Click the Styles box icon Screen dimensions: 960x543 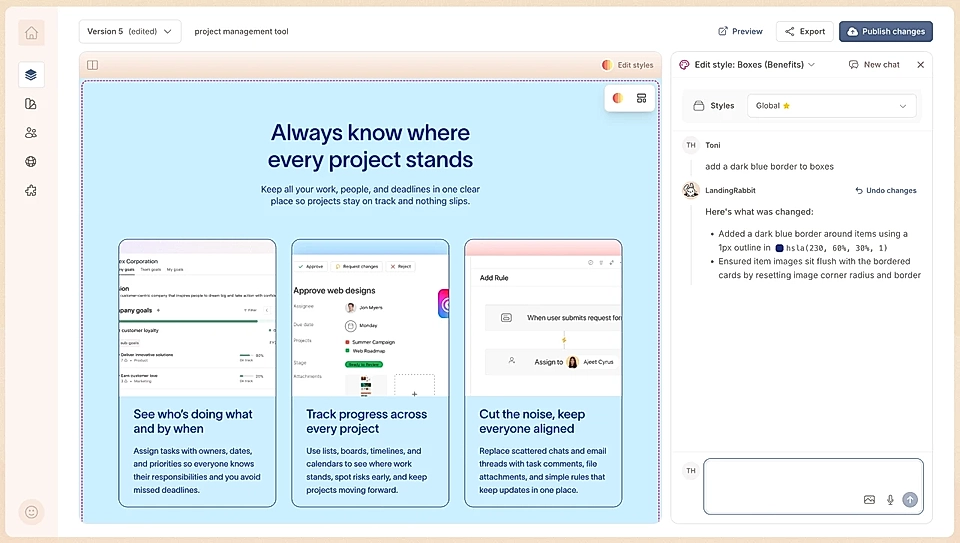[x=699, y=105]
